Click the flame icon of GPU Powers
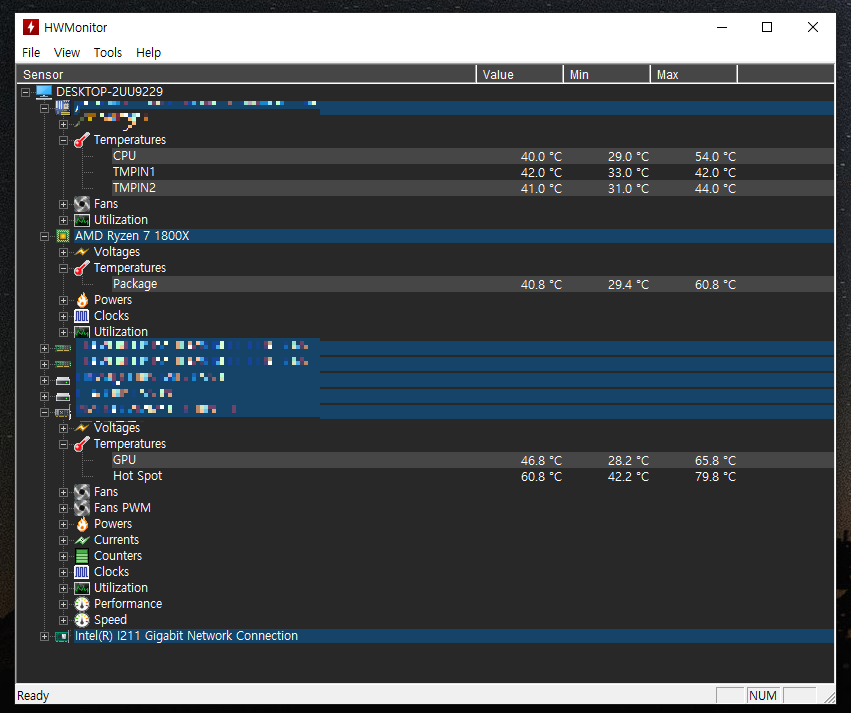851x713 pixels. coord(82,524)
